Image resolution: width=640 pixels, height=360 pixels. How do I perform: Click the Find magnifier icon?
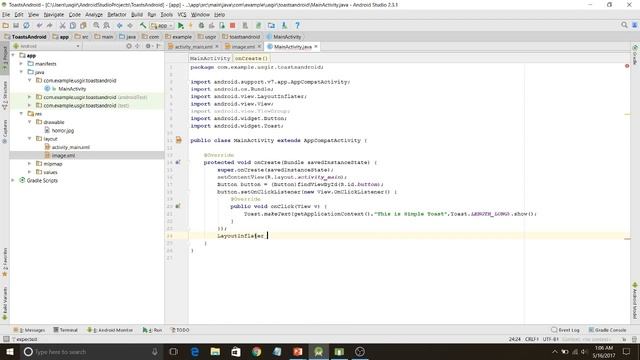pos(96,25)
